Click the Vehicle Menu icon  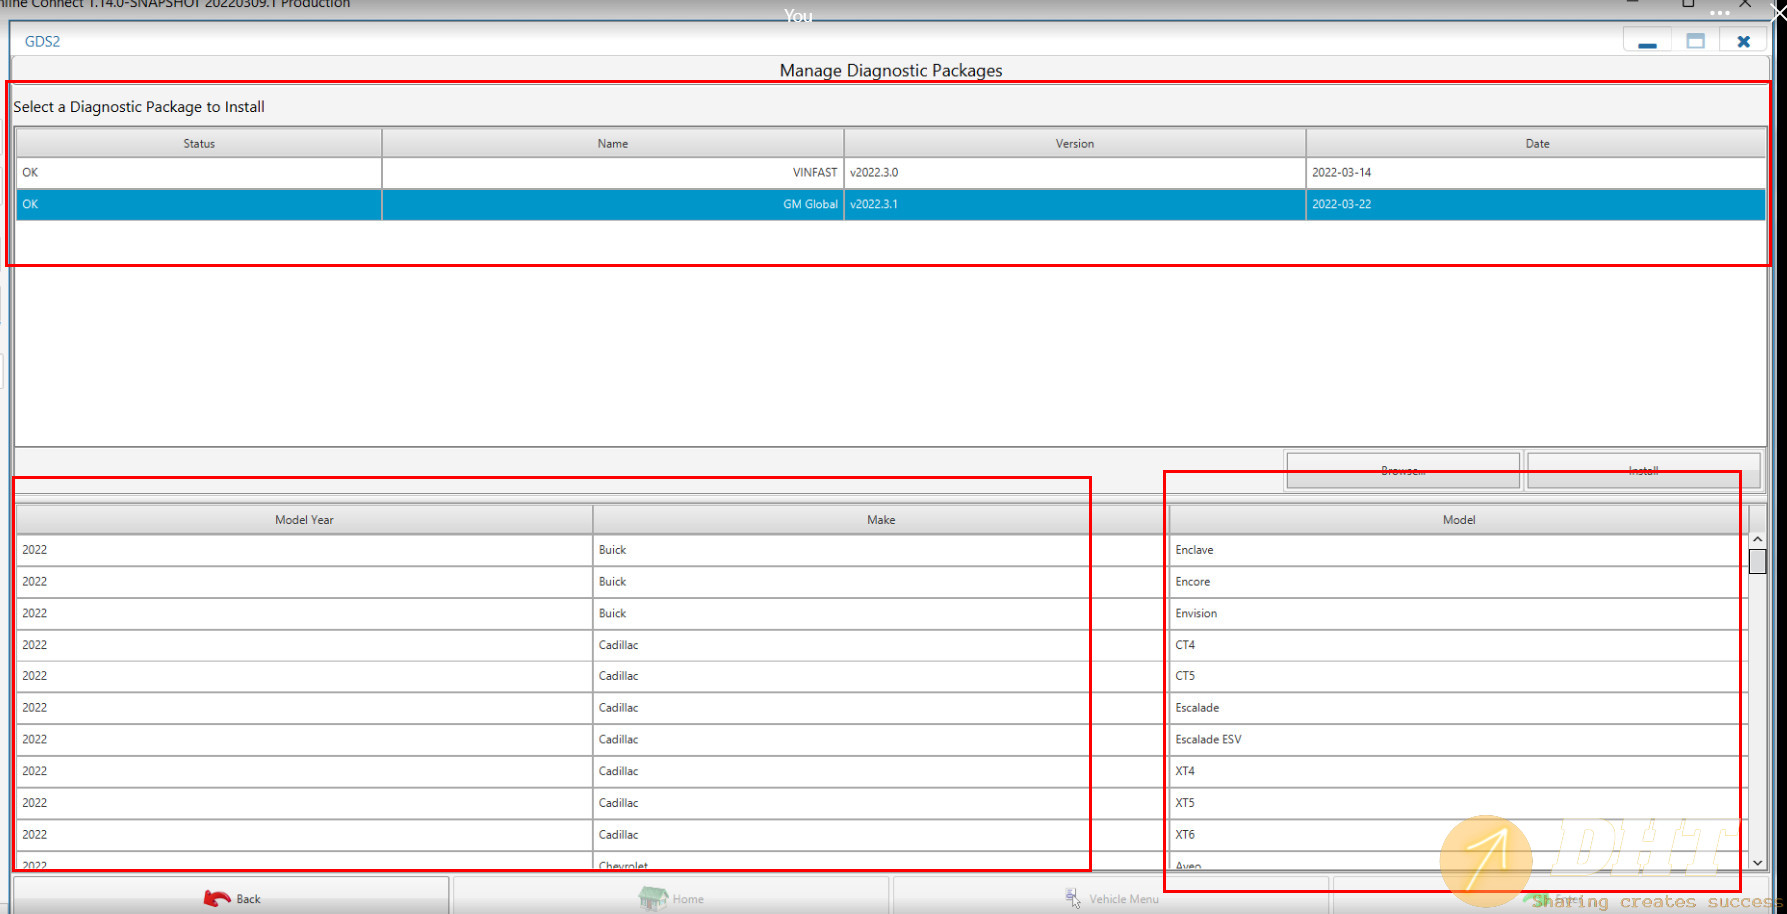click(x=1072, y=898)
